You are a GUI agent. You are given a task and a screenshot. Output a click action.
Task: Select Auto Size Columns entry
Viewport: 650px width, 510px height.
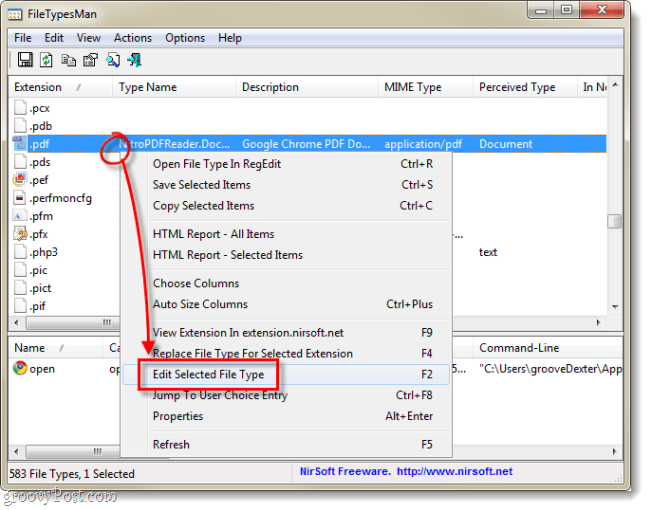tap(286, 304)
